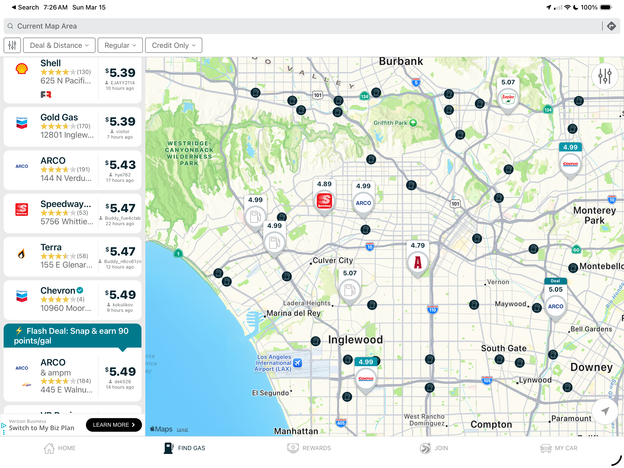
Task: Open the Join tab
Action: [434, 448]
